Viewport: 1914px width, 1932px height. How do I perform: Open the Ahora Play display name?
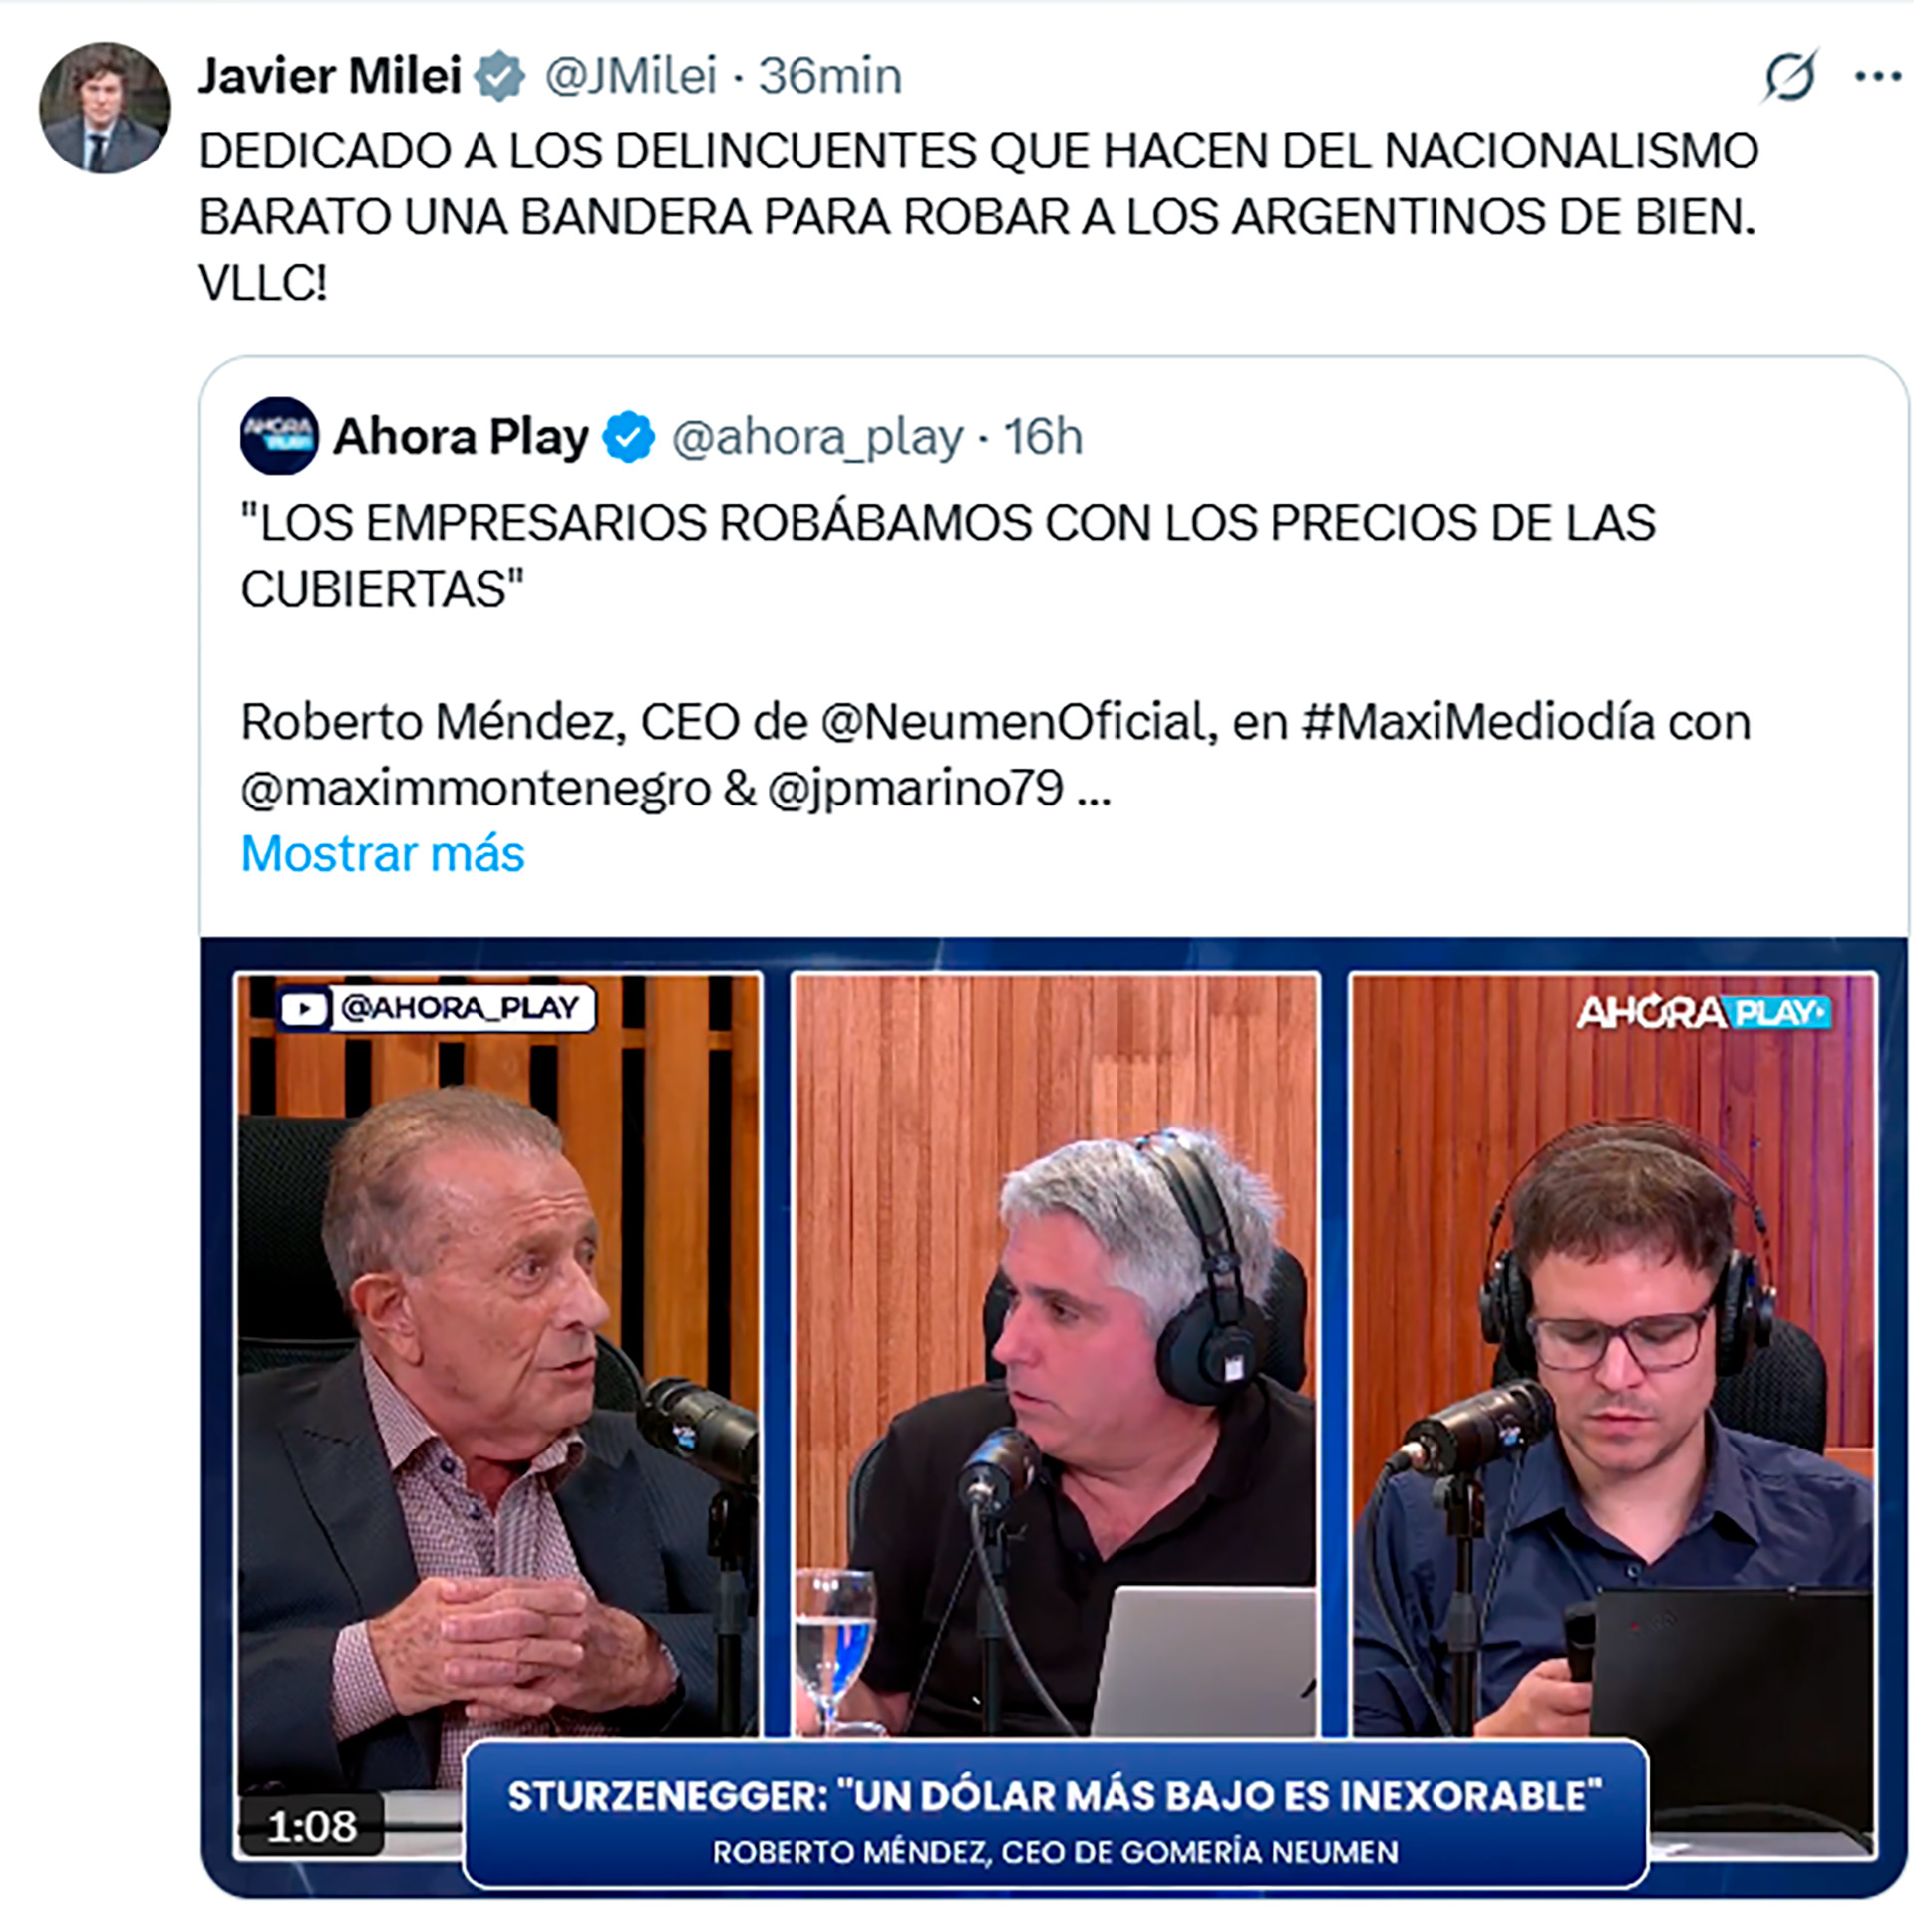(461, 437)
